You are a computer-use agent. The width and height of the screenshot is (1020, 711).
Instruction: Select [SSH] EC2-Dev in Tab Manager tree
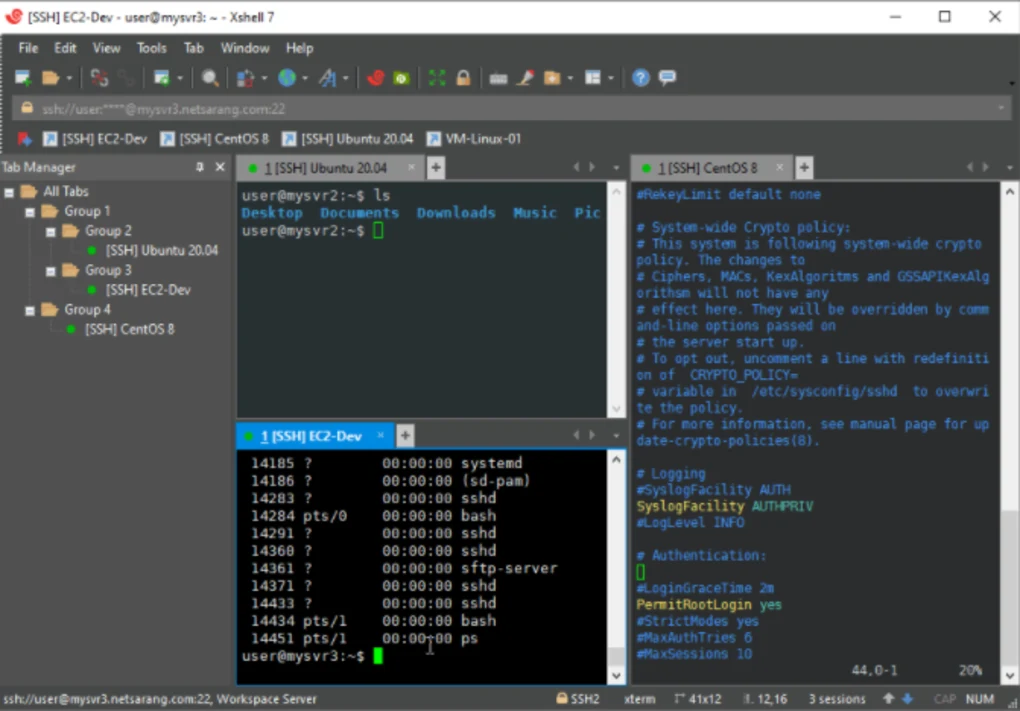tap(148, 290)
